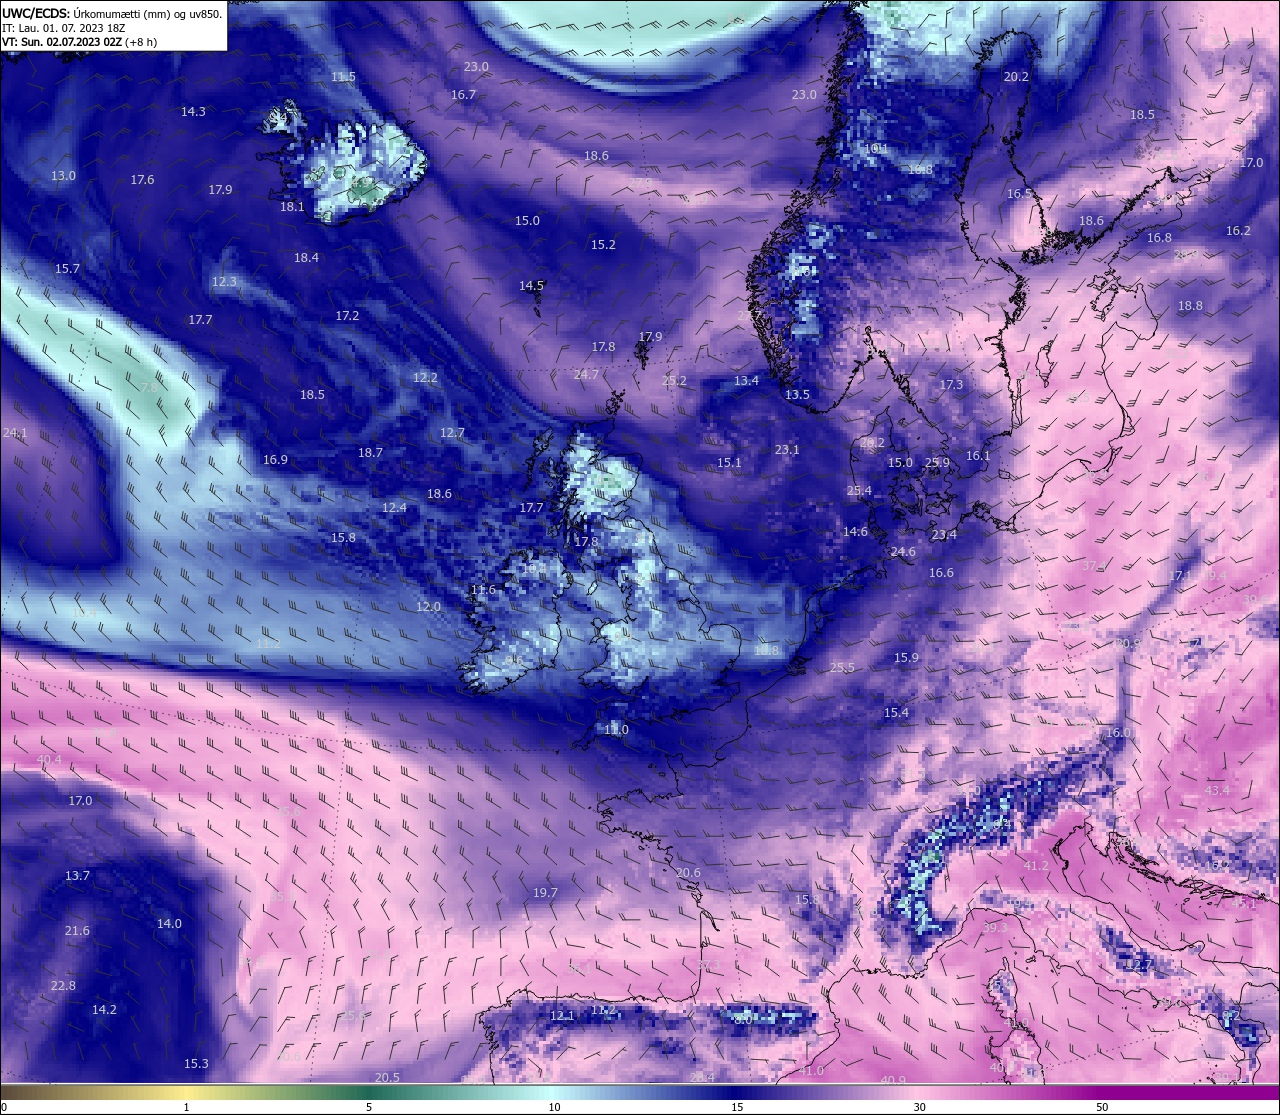Click the UWC/ECDS map title text
The image size is (1280, 1115).
tap(112, 13)
